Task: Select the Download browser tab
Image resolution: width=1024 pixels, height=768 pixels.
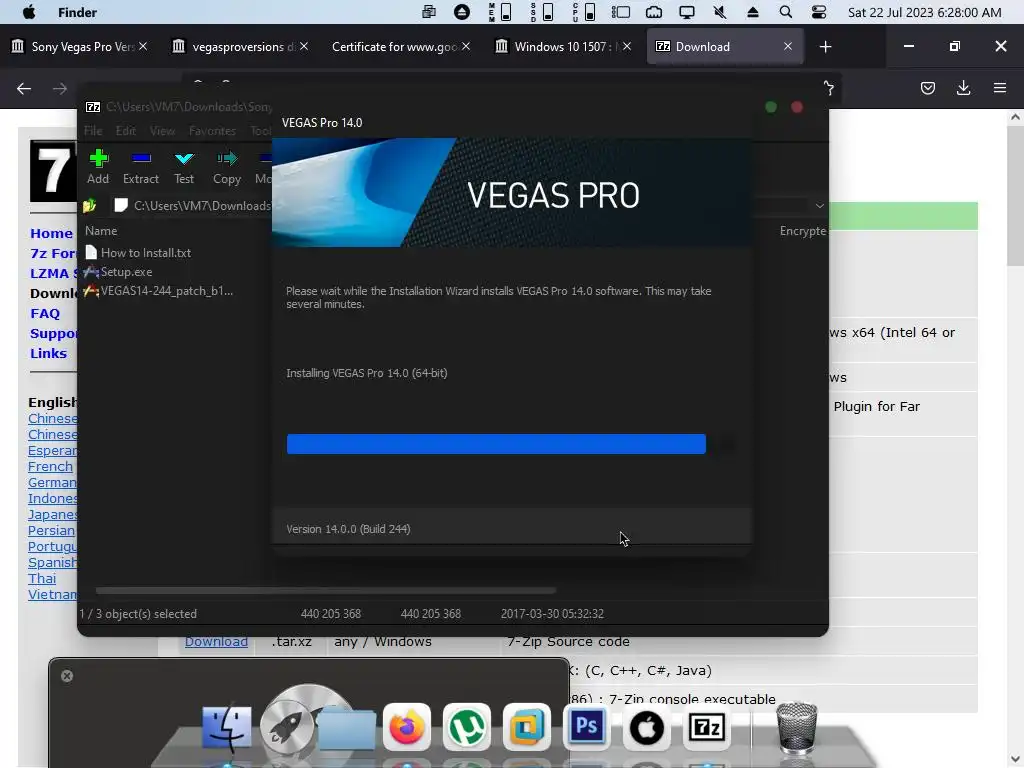Action: 725,46
